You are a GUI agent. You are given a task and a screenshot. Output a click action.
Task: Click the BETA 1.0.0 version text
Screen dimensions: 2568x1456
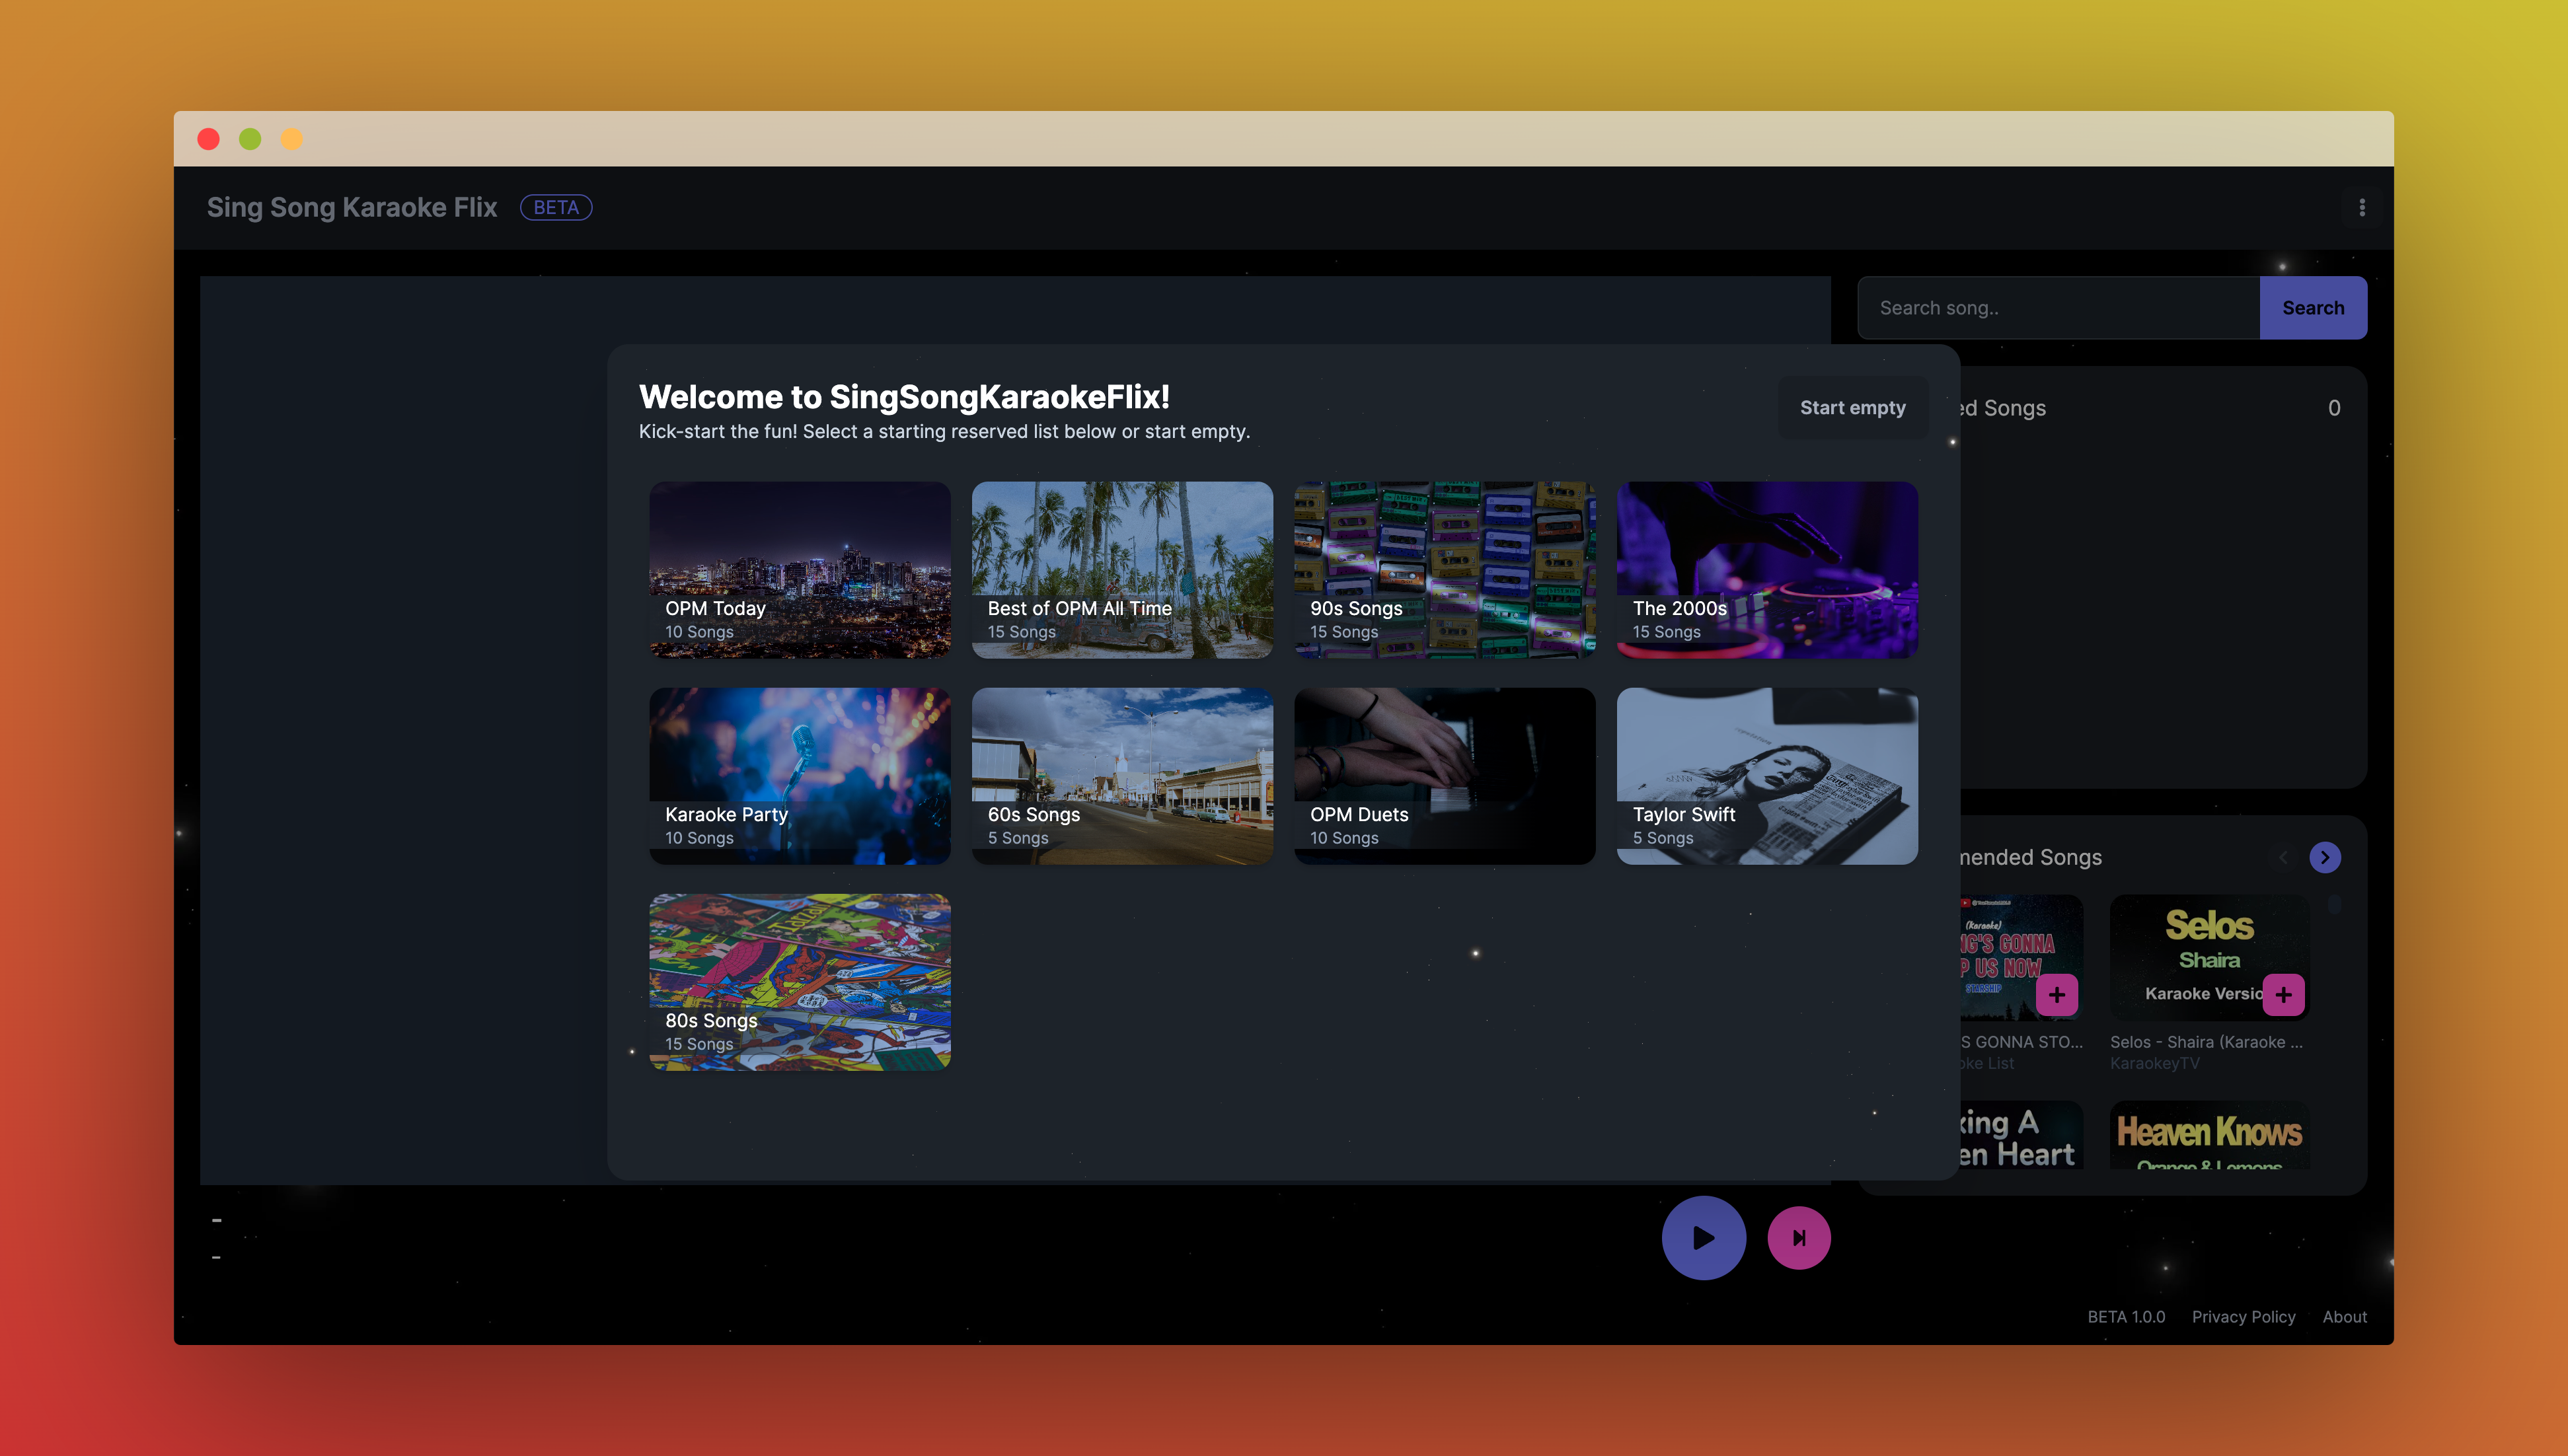point(2126,1317)
